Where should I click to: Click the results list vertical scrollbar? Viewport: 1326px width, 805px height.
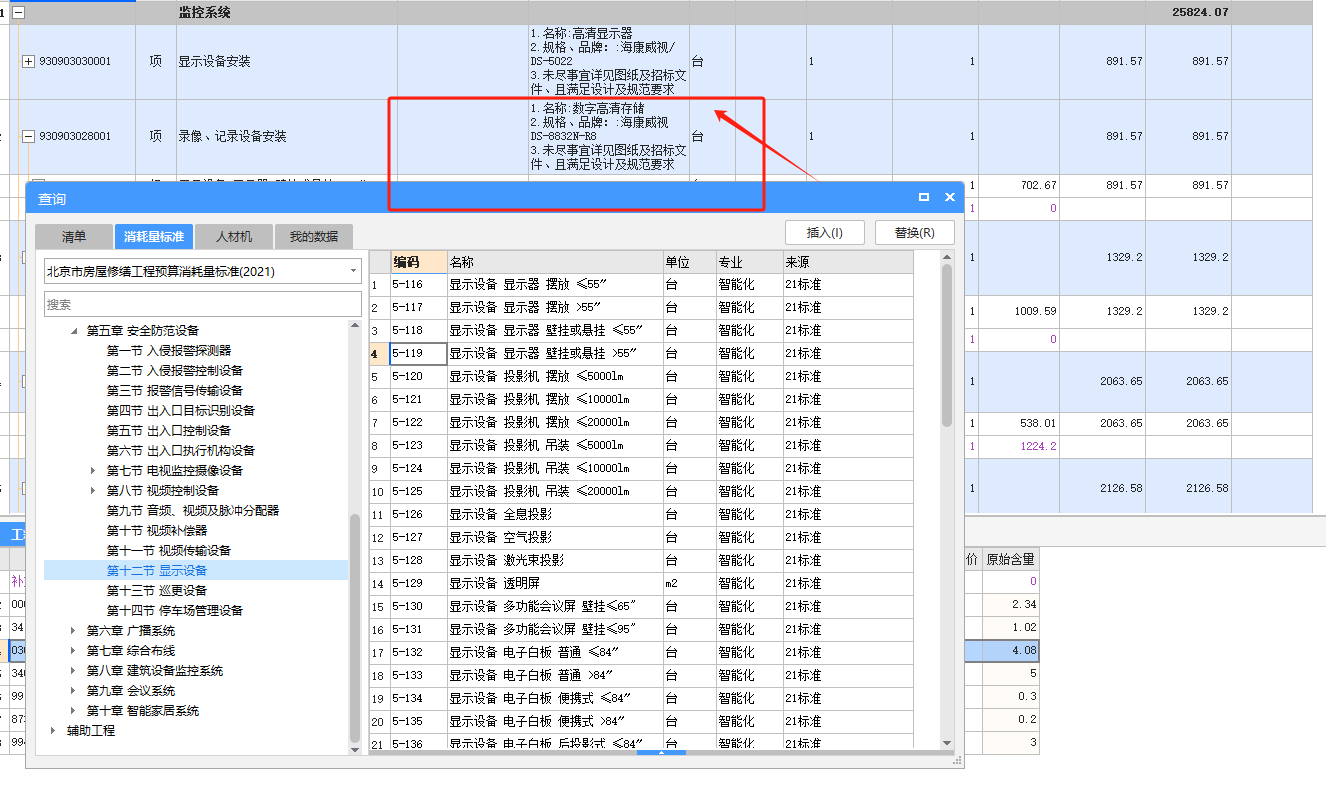click(x=946, y=345)
